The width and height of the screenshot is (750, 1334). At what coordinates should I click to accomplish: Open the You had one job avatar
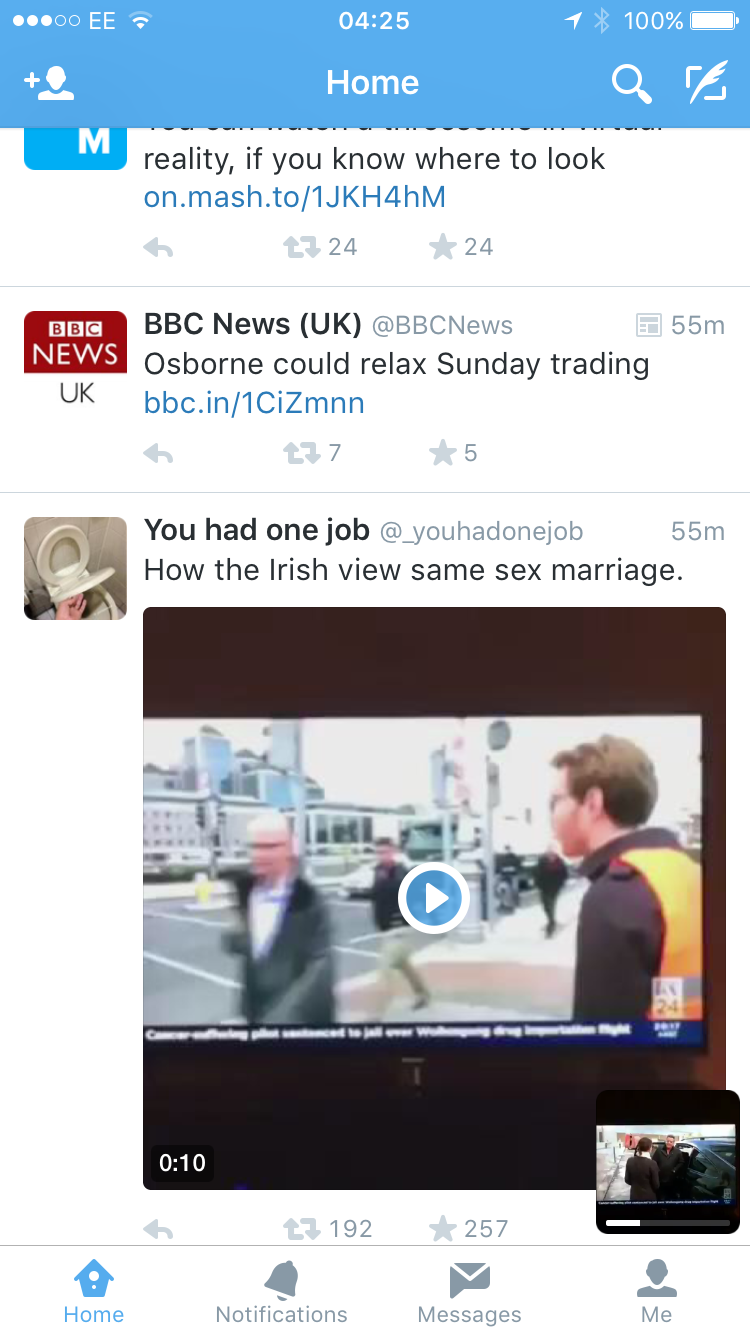pyautogui.click(x=75, y=568)
